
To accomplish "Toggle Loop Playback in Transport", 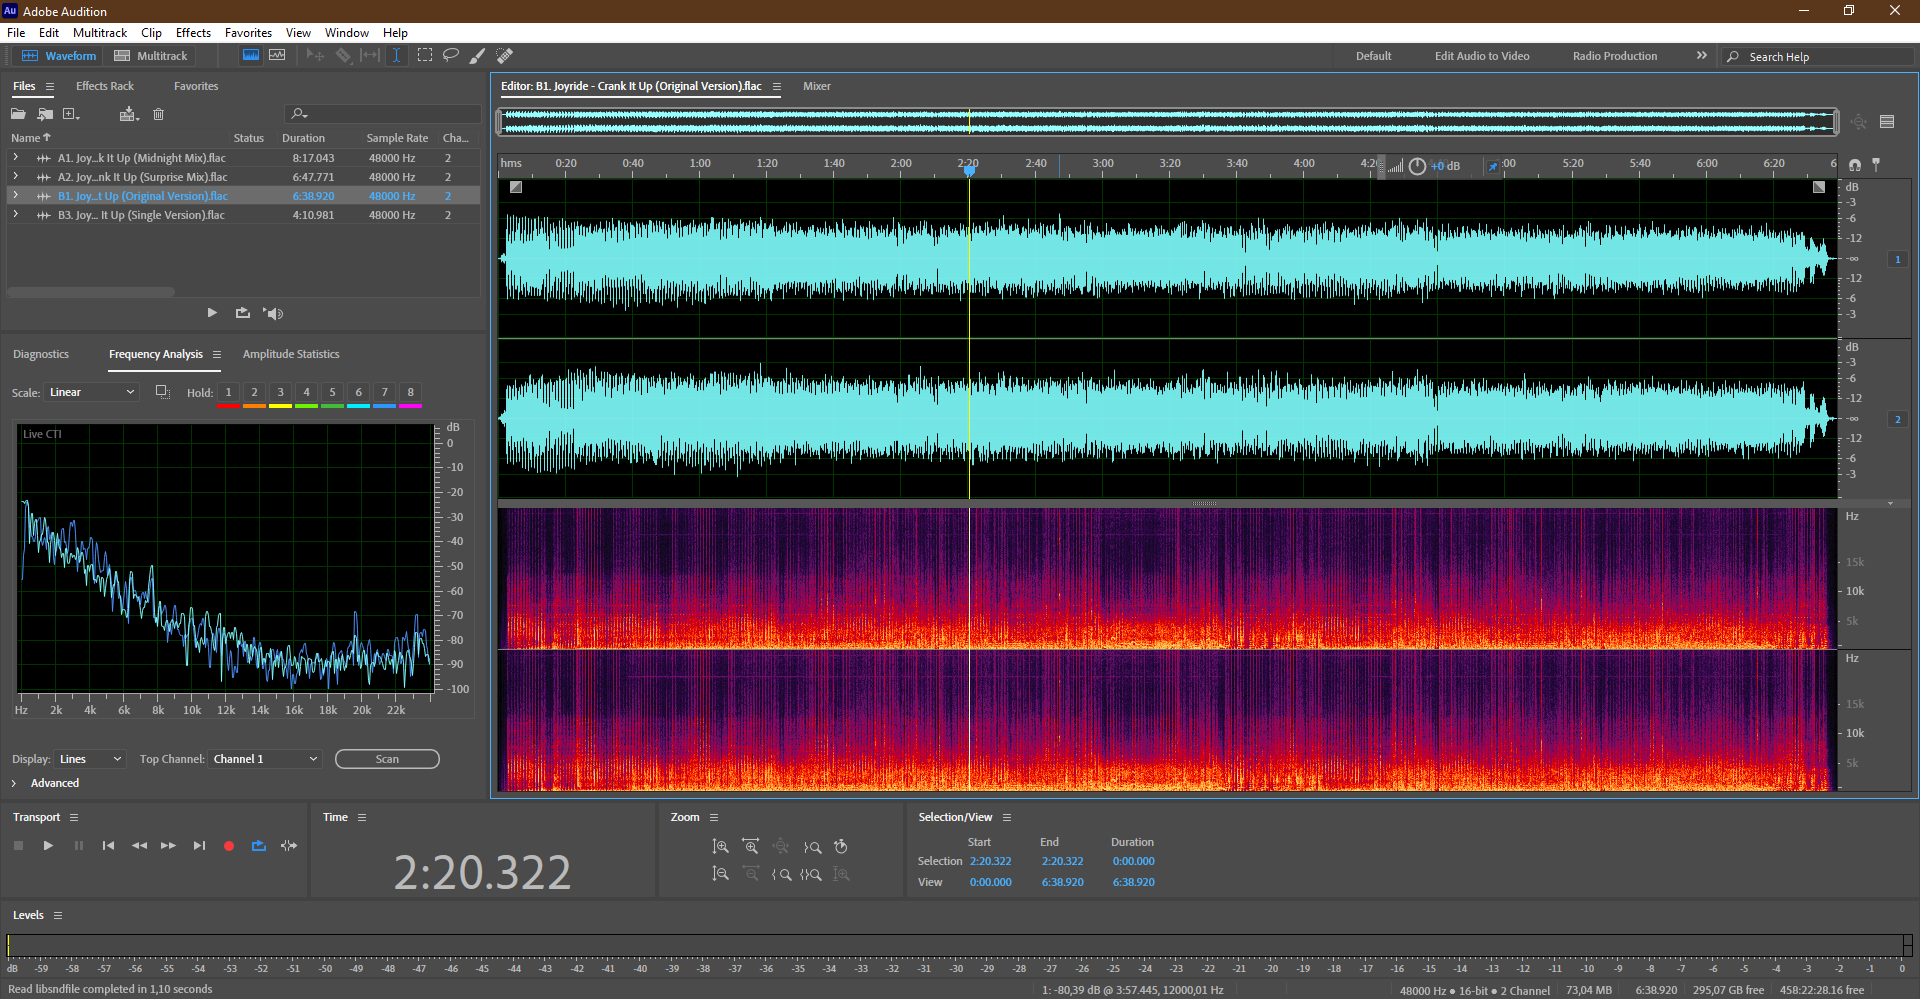I will tap(259, 846).
